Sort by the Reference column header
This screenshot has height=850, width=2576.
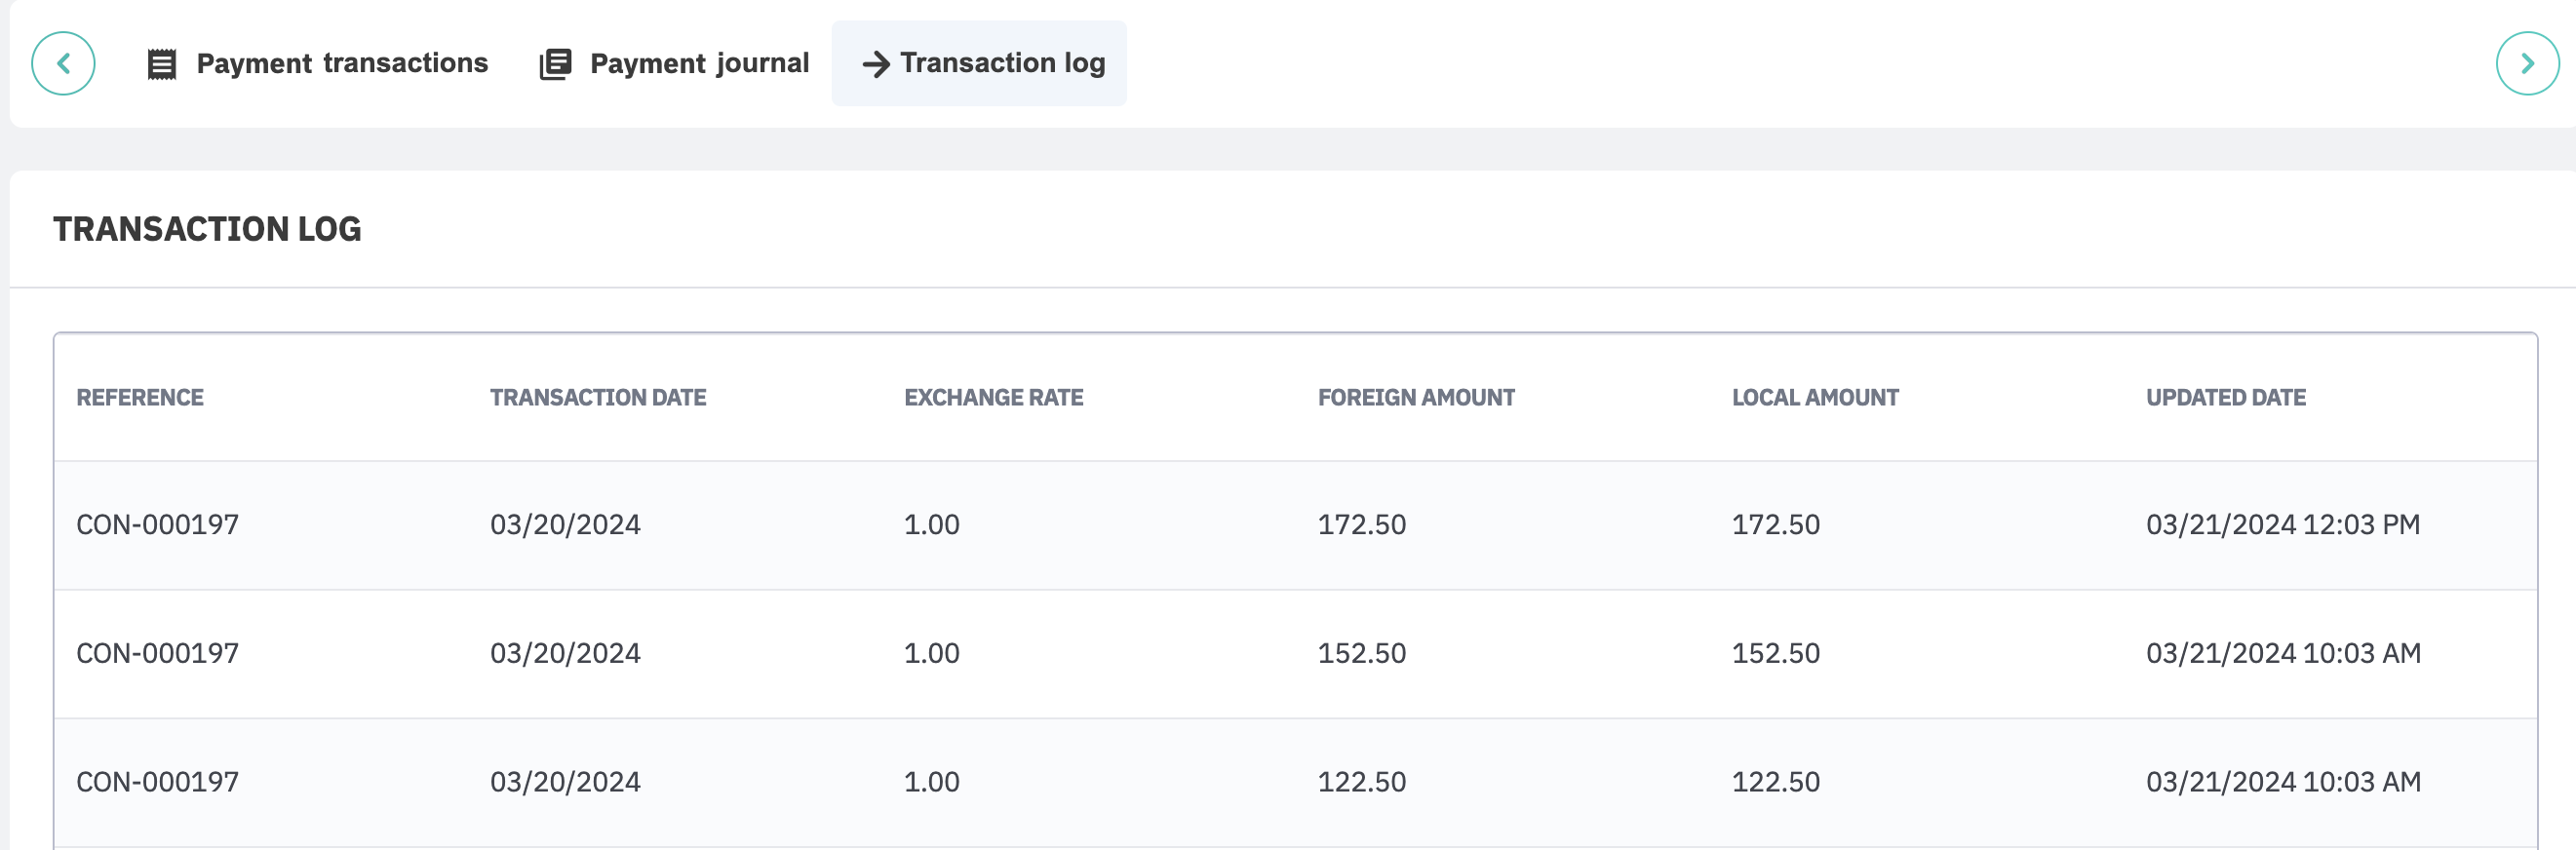click(x=140, y=398)
